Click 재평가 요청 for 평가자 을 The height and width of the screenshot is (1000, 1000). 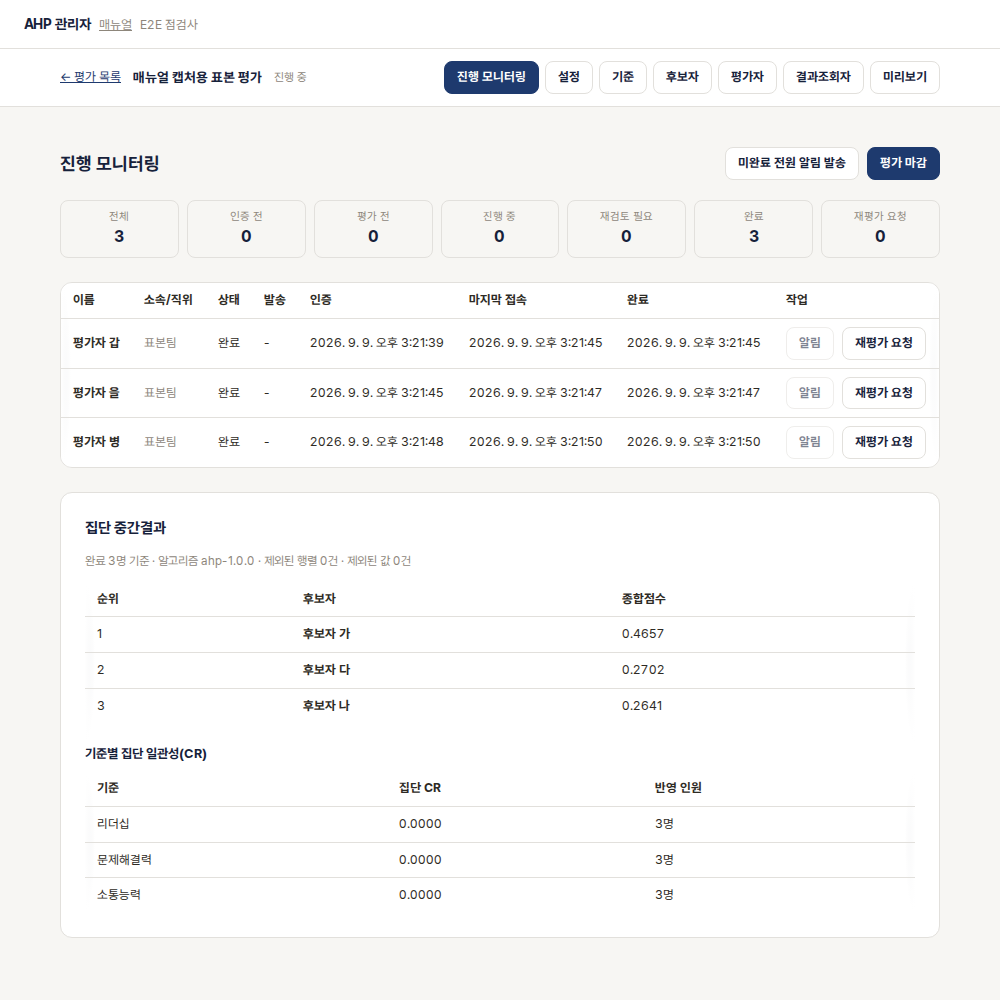point(884,393)
